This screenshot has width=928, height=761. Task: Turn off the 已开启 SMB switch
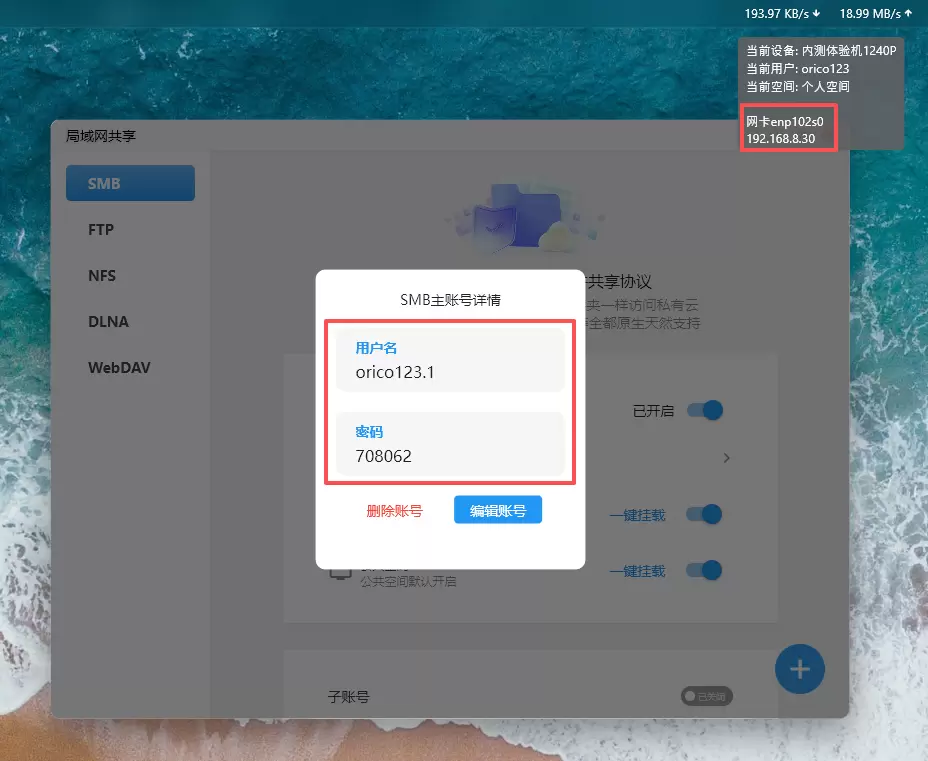[x=704, y=410]
